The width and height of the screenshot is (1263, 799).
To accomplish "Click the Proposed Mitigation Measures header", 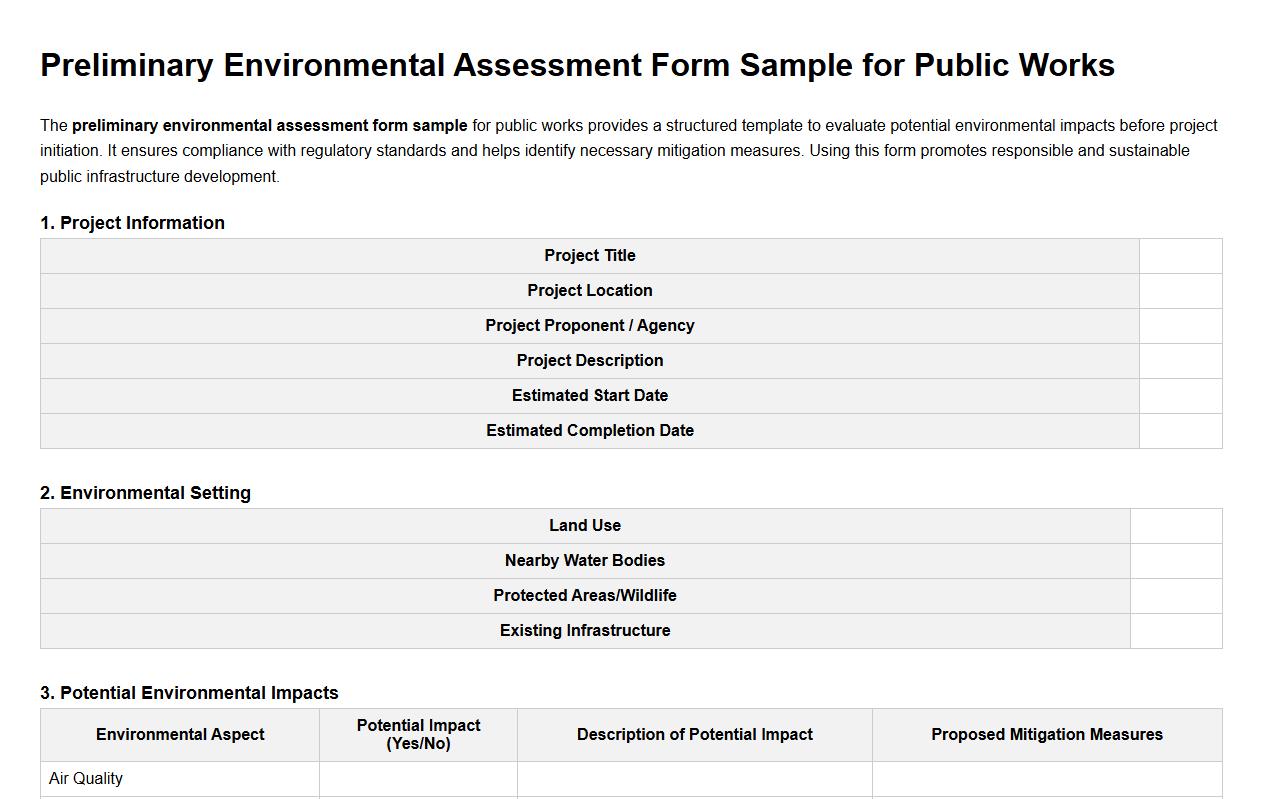I will pos(1046,734).
